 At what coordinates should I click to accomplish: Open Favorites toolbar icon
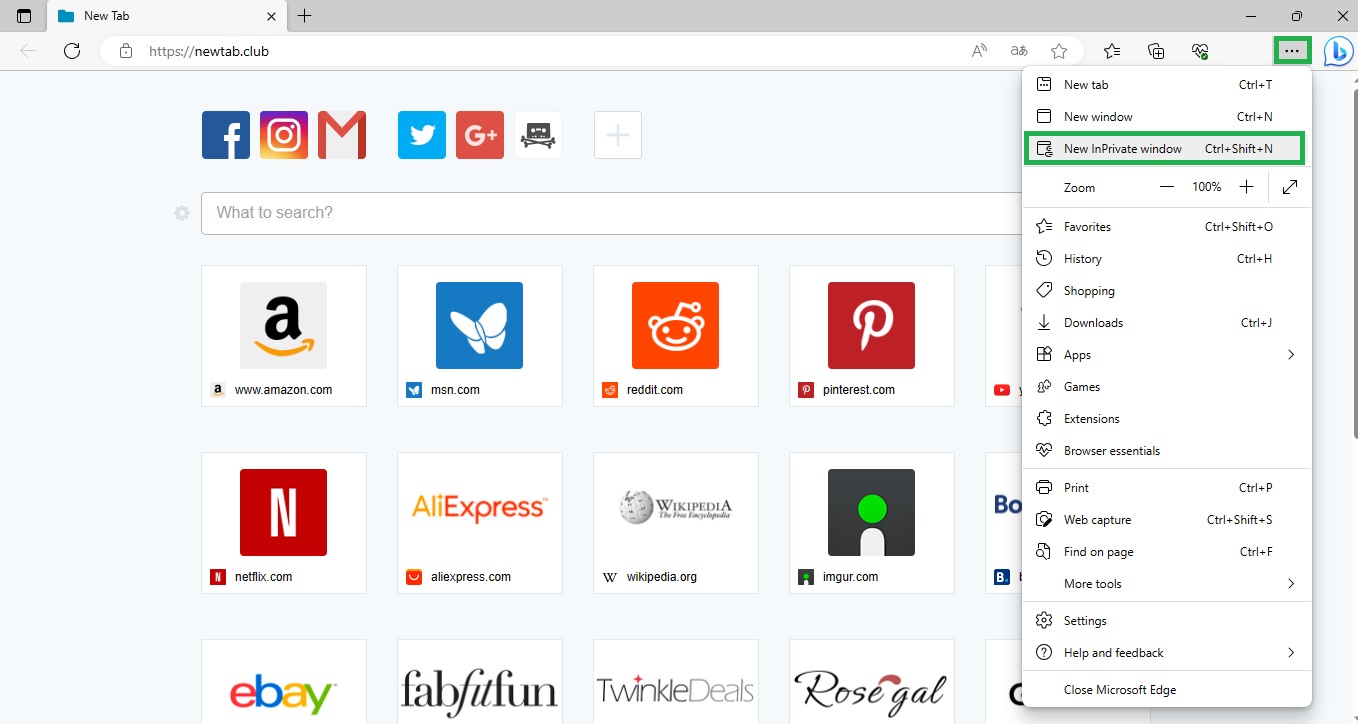tap(1112, 51)
